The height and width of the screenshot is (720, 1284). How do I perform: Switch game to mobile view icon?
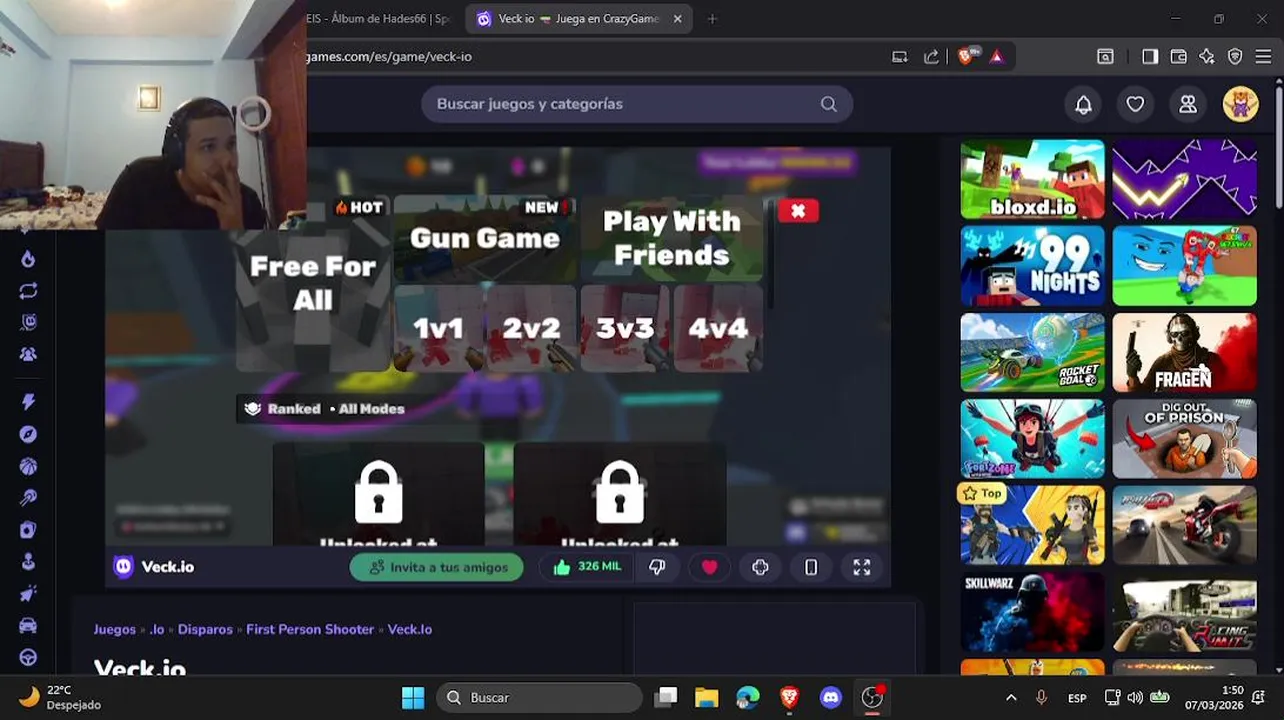811,567
